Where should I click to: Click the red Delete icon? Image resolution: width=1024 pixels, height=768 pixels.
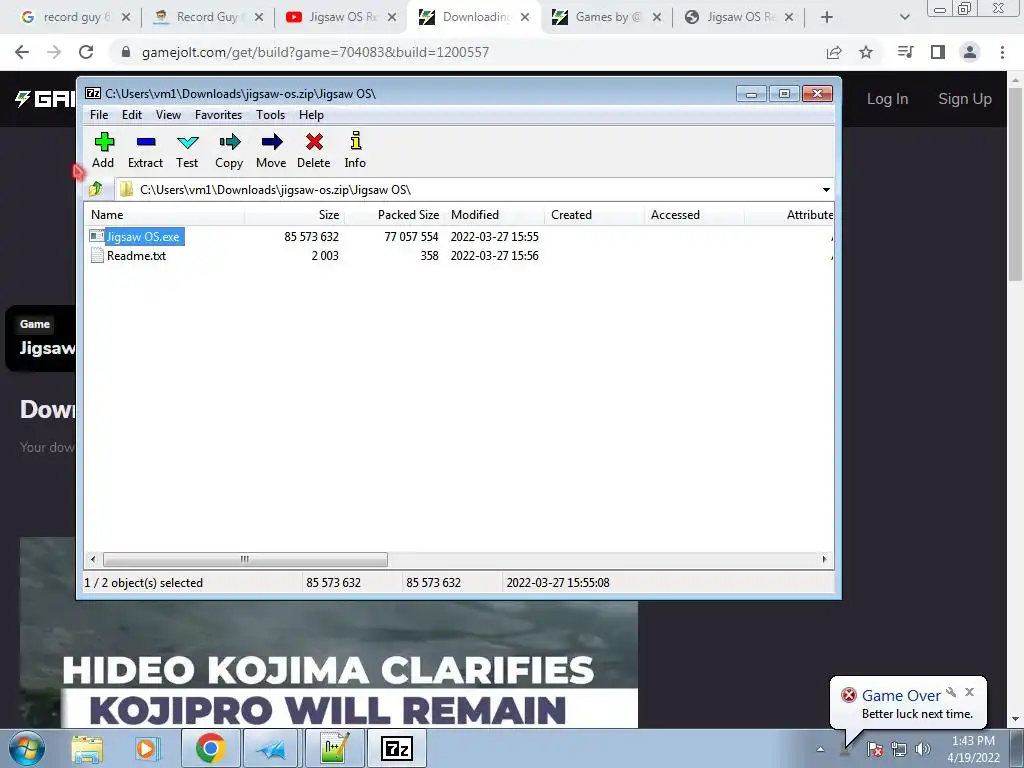pyautogui.click(x=313, y=150)
